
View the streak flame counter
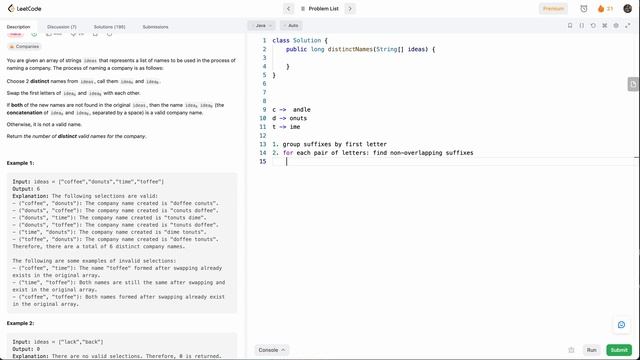click(605, 9)
